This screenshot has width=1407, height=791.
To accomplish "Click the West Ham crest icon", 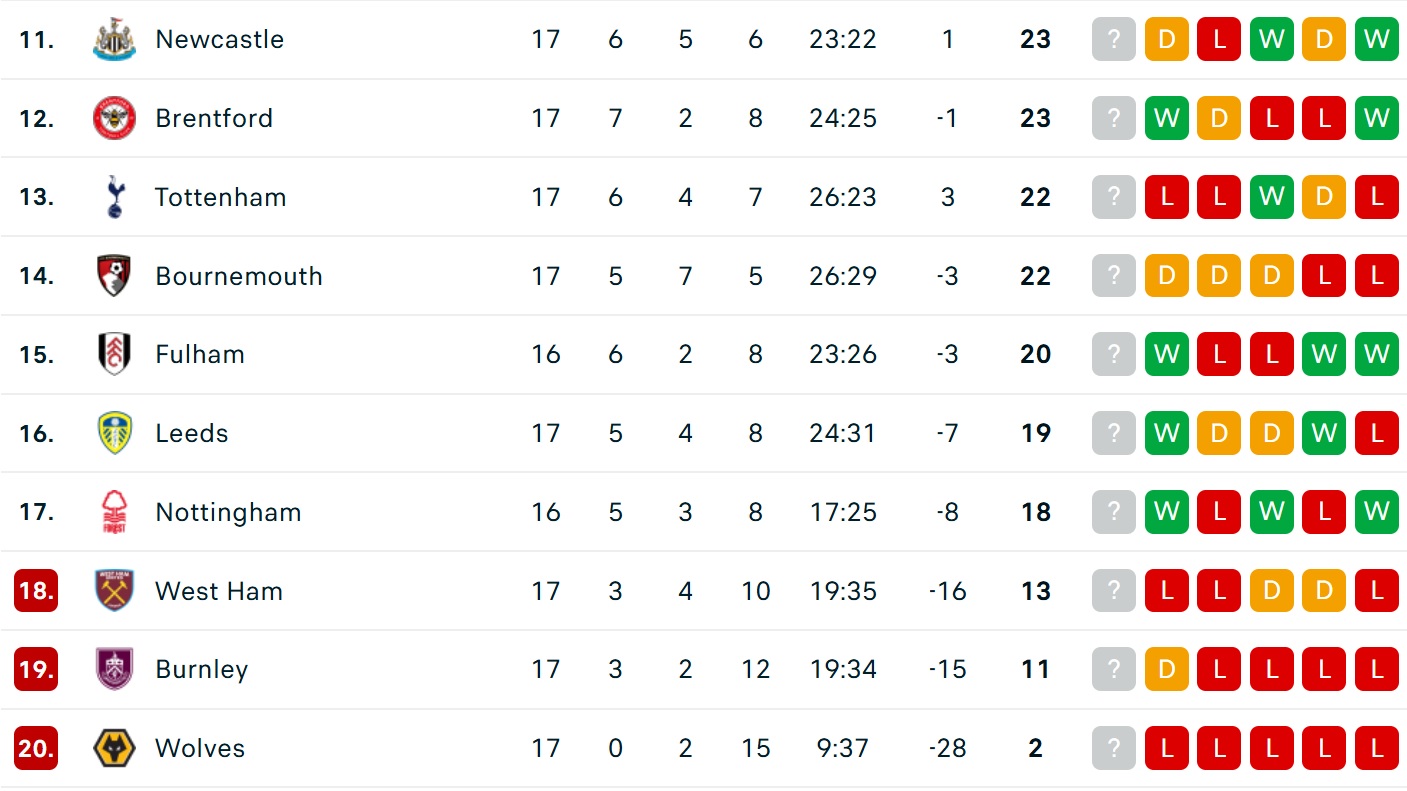I will tap(114, 591).
